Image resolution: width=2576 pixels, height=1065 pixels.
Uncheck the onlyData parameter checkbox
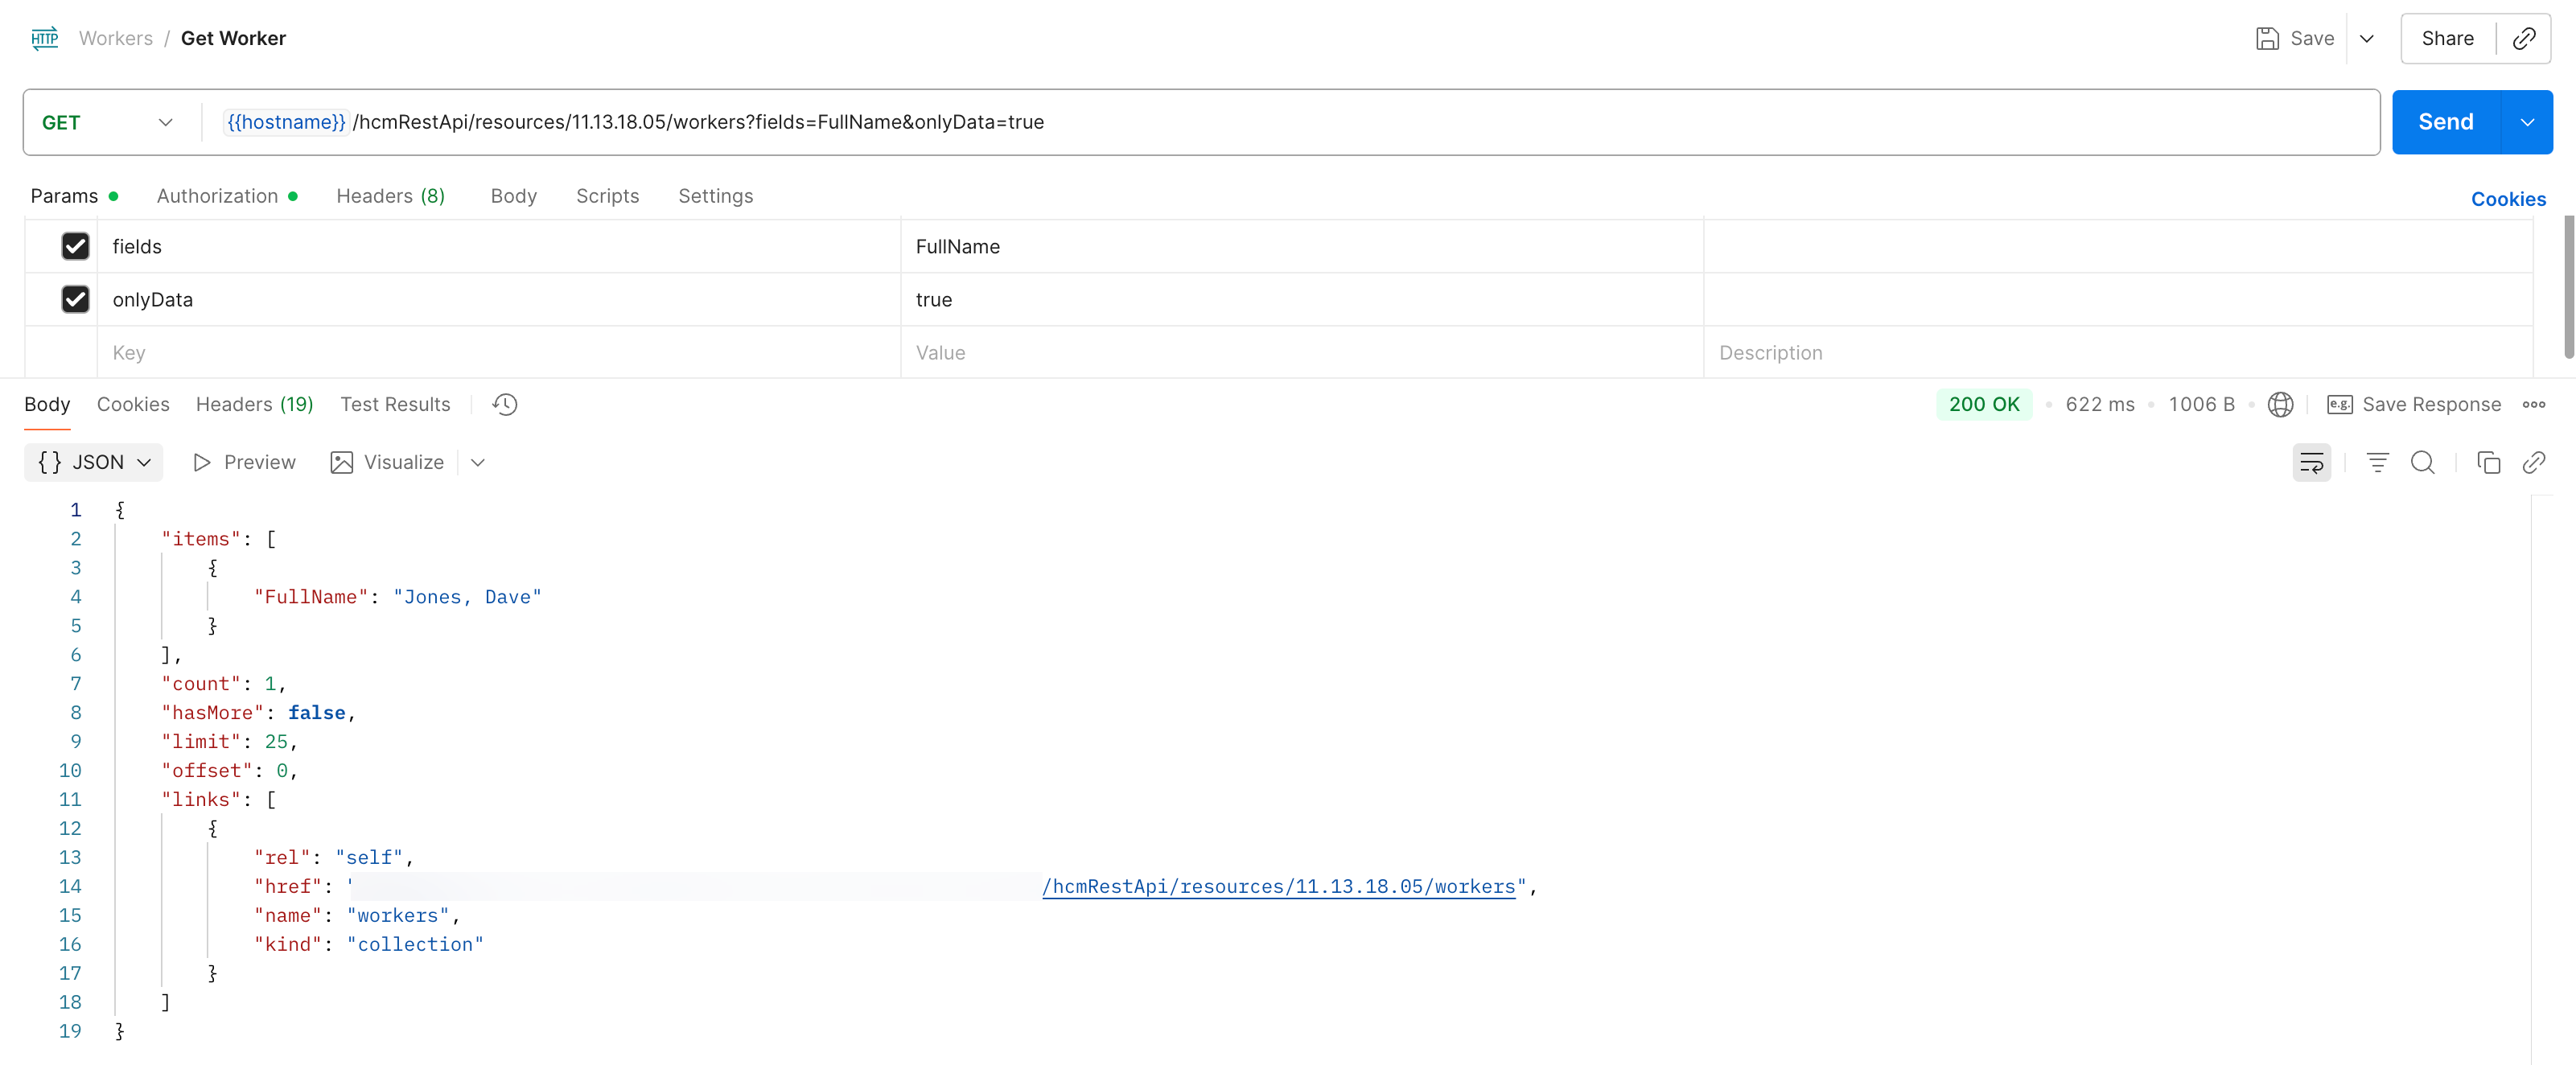click(x=75, y=299)
